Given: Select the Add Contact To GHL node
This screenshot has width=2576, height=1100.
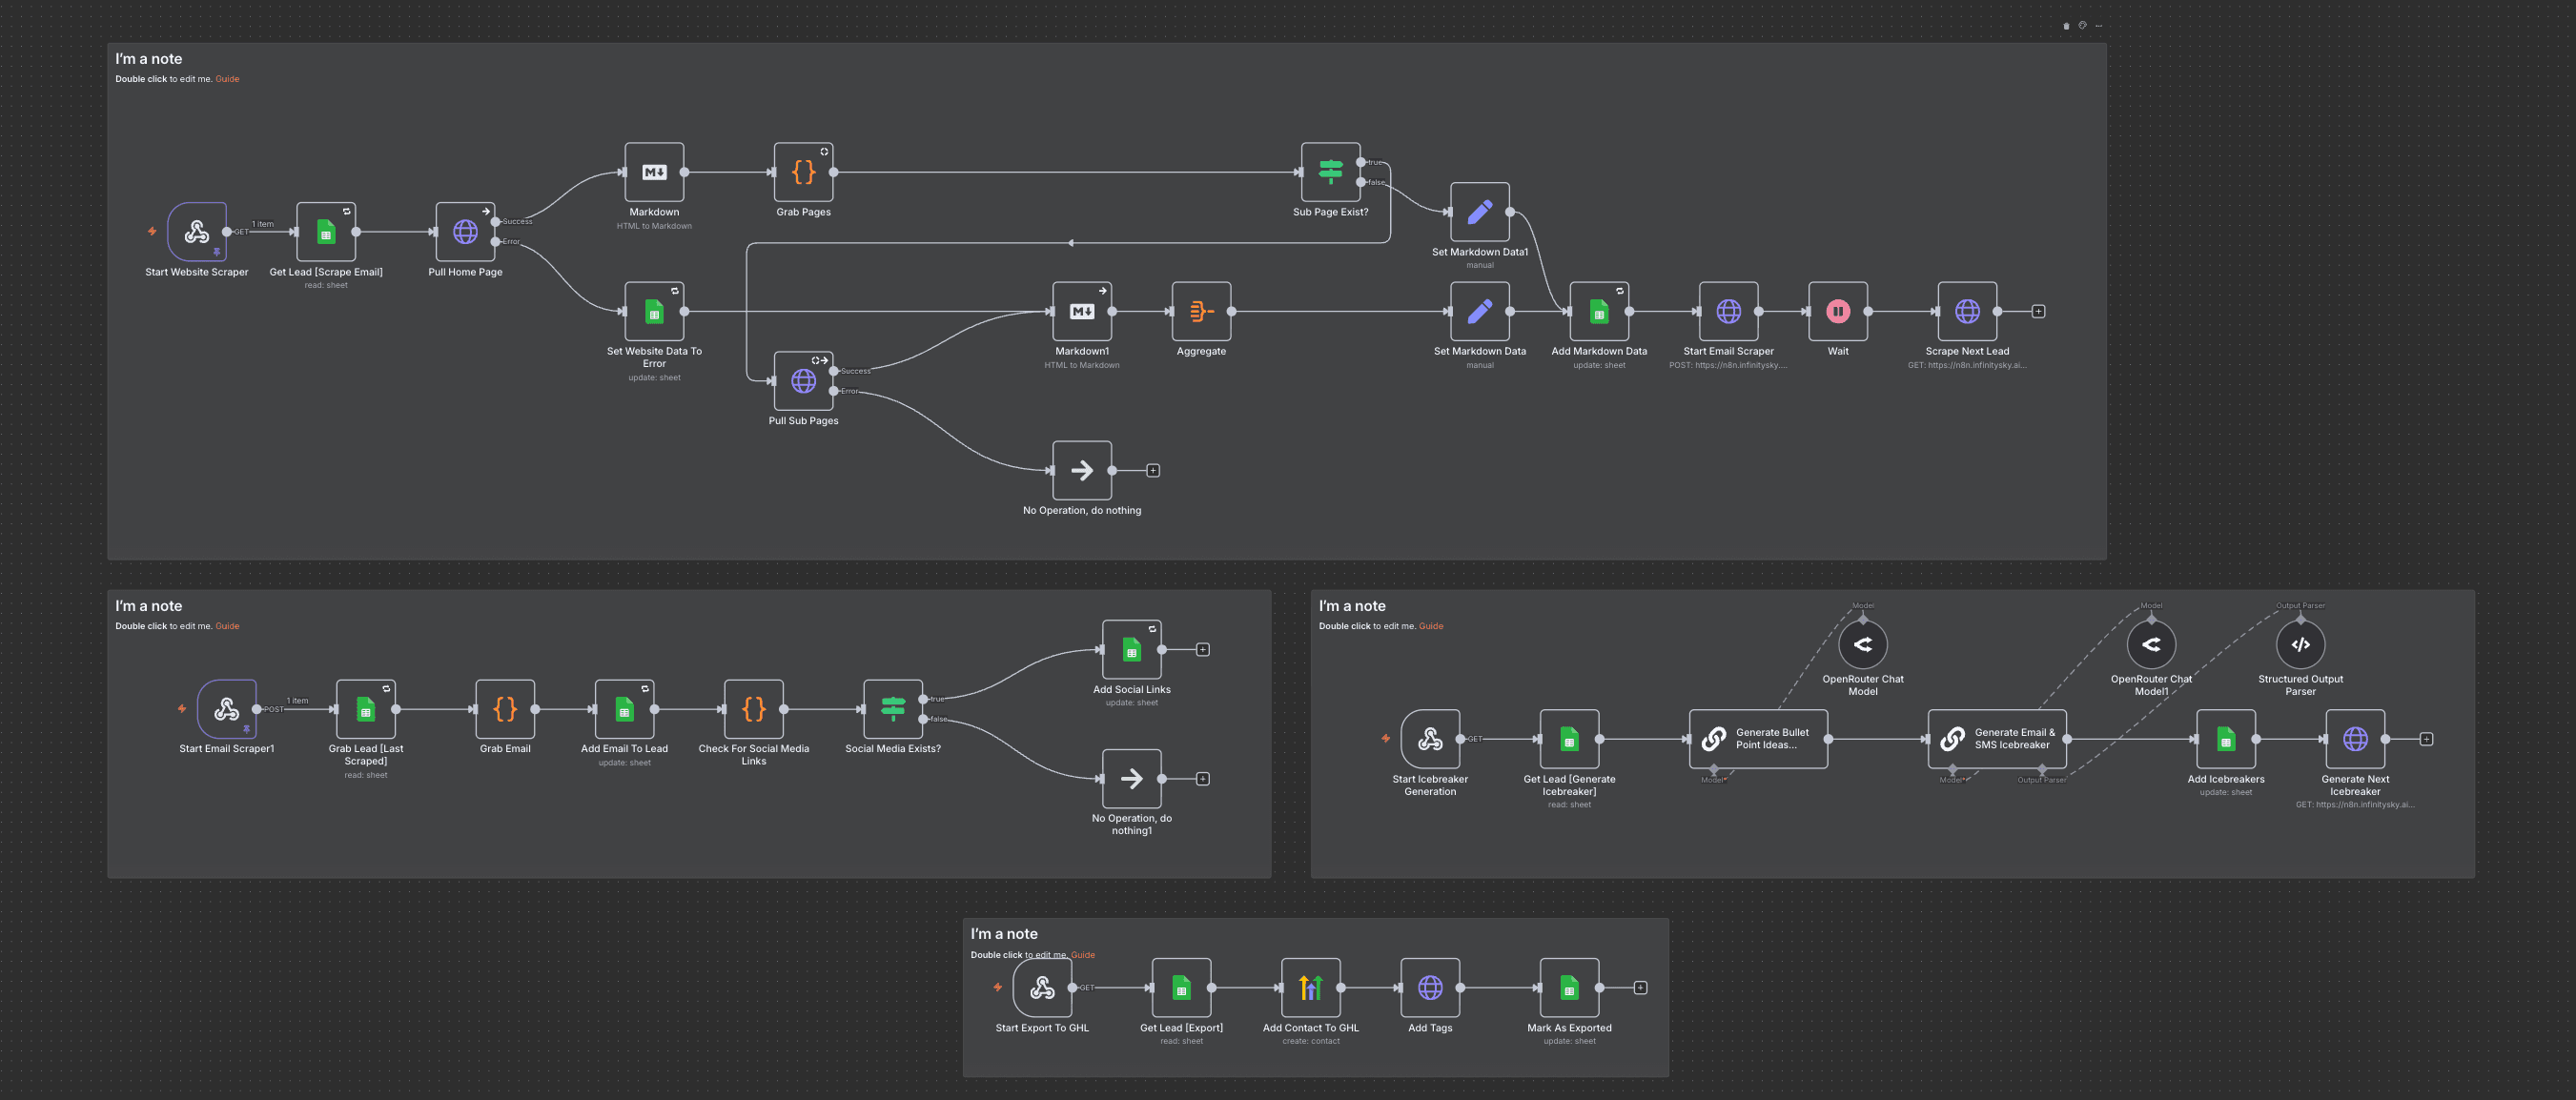Looking at the screenshot, I should click(x=1310, y=988).
